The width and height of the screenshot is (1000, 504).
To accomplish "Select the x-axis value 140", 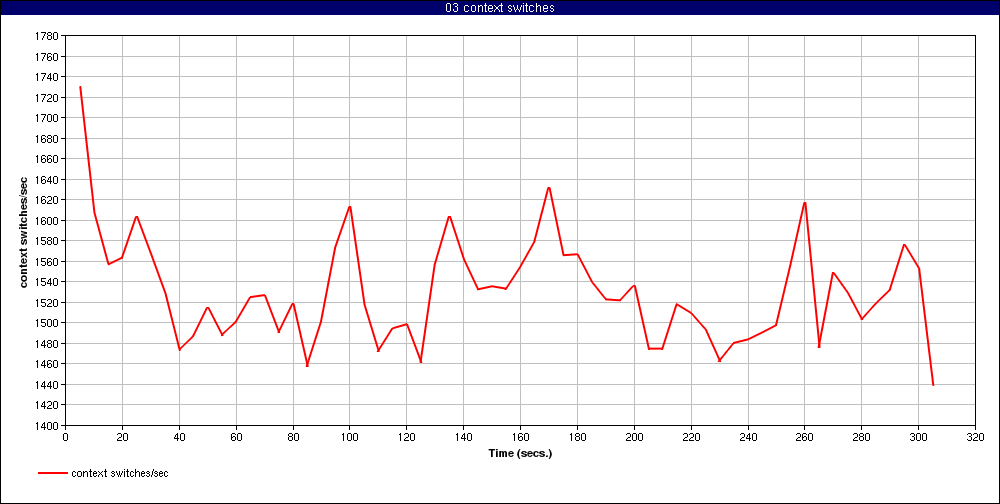I will coord(464,438).
